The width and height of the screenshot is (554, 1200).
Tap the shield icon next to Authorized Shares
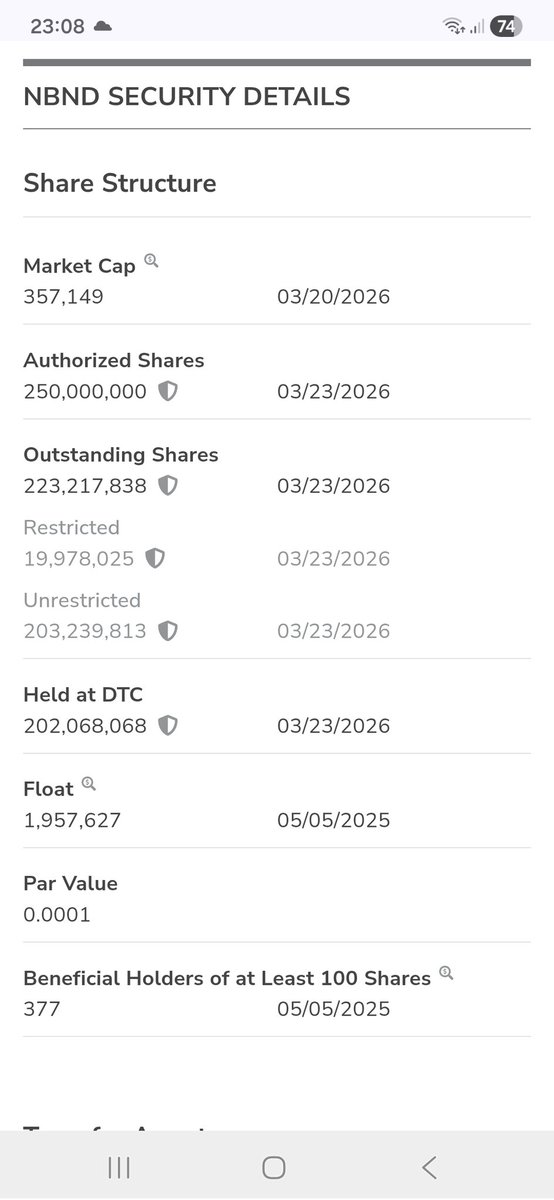point(168,391)
